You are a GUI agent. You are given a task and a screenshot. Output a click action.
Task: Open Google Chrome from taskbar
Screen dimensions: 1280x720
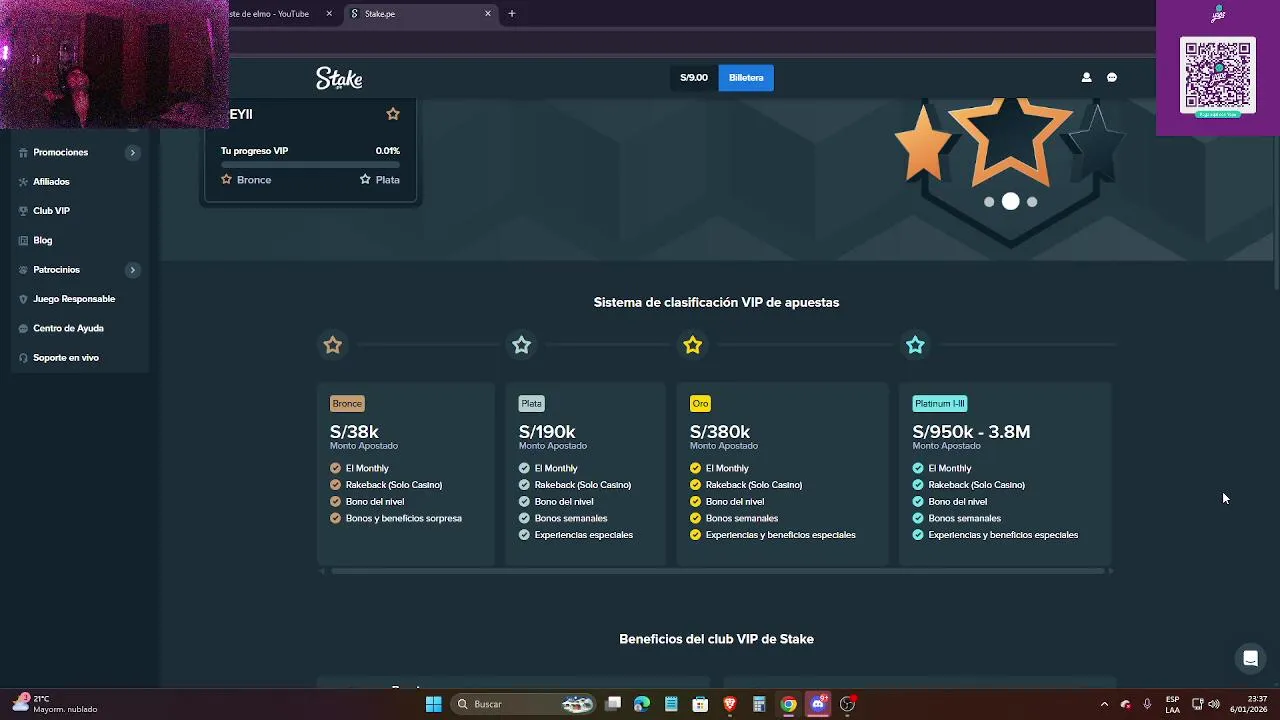coord(789,704)
